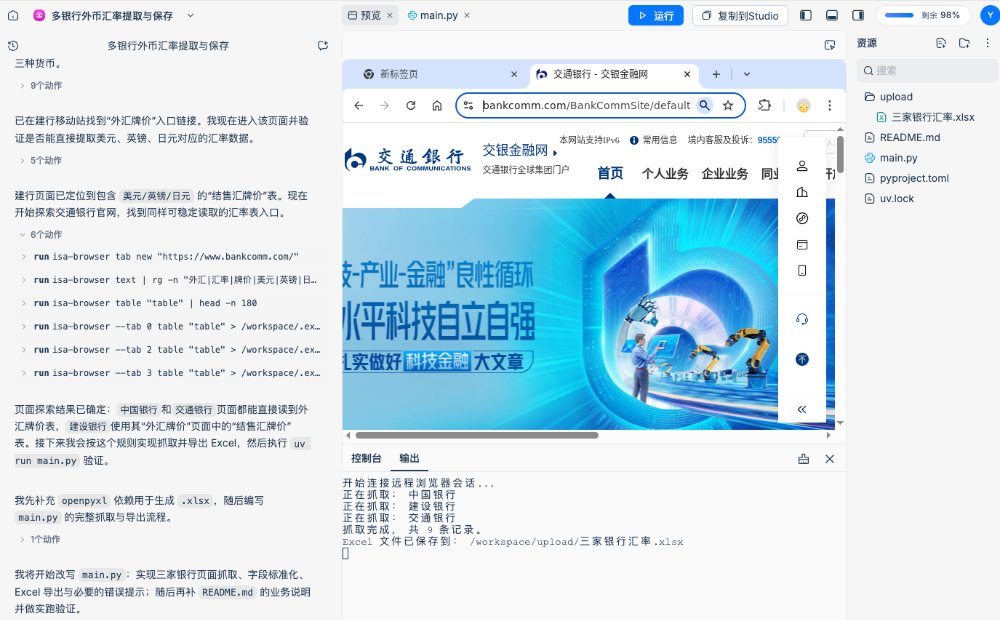Bookmark the page with the star icon
Screen dimensions: 1000x620
(x=728, y=105)
